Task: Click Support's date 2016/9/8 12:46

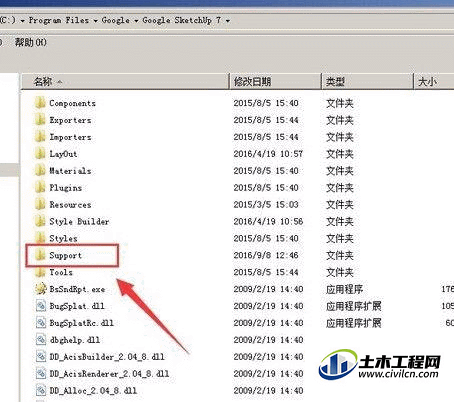Action: 266,256
